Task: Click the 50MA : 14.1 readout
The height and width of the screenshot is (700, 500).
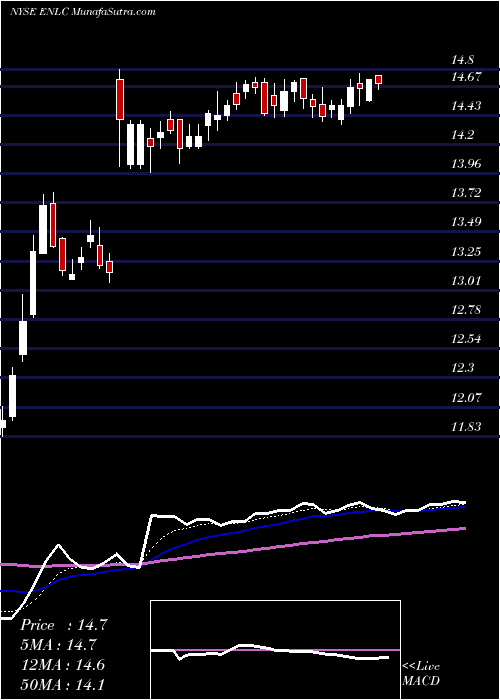Action: pos(62,685)
